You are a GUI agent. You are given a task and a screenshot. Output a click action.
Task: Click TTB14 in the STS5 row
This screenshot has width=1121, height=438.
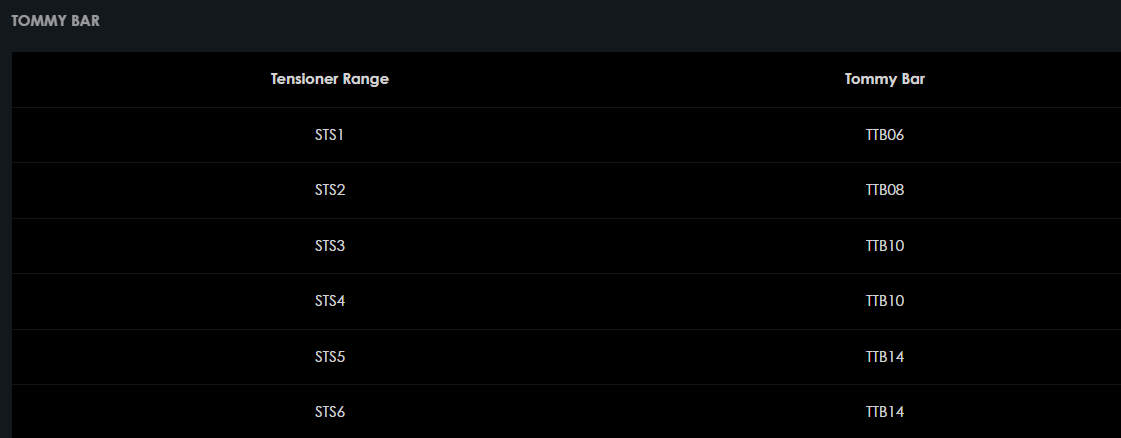click(x=884, y=357)
